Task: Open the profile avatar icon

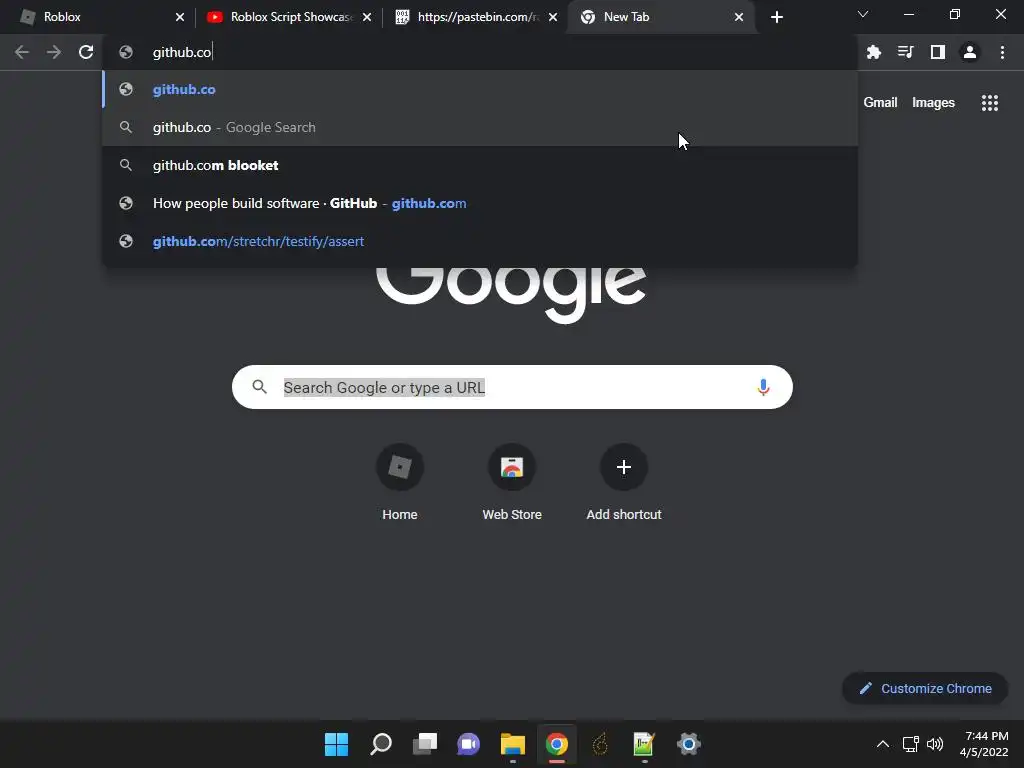Action: pyautogui.click(x=970, y=52)
